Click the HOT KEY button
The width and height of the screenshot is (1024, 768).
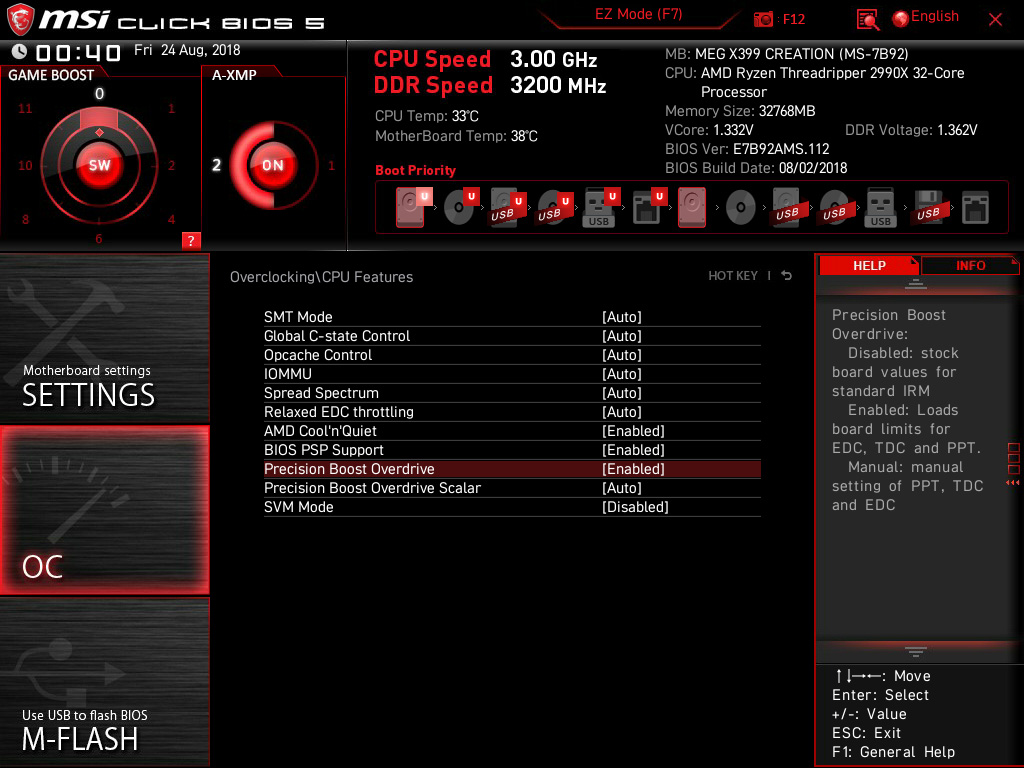tap(733, 276)
